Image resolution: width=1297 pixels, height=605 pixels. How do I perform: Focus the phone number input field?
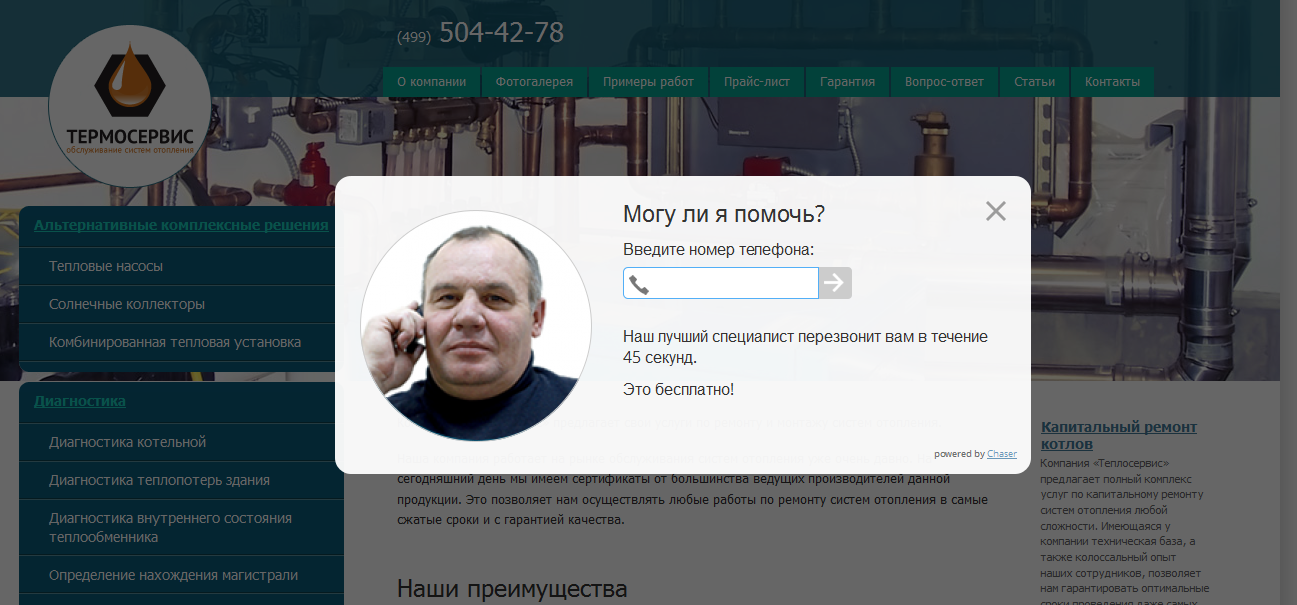pos(721,283)
